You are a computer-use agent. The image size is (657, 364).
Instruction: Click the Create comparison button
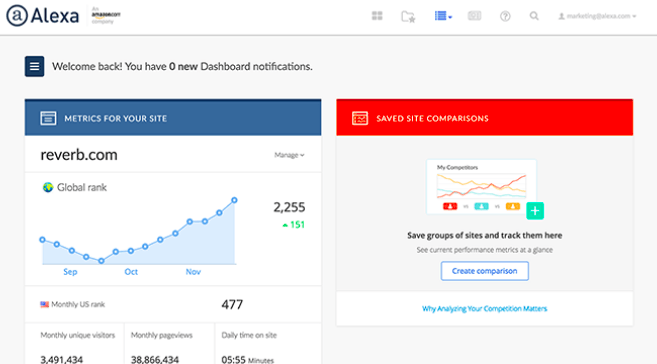(484, 271)
